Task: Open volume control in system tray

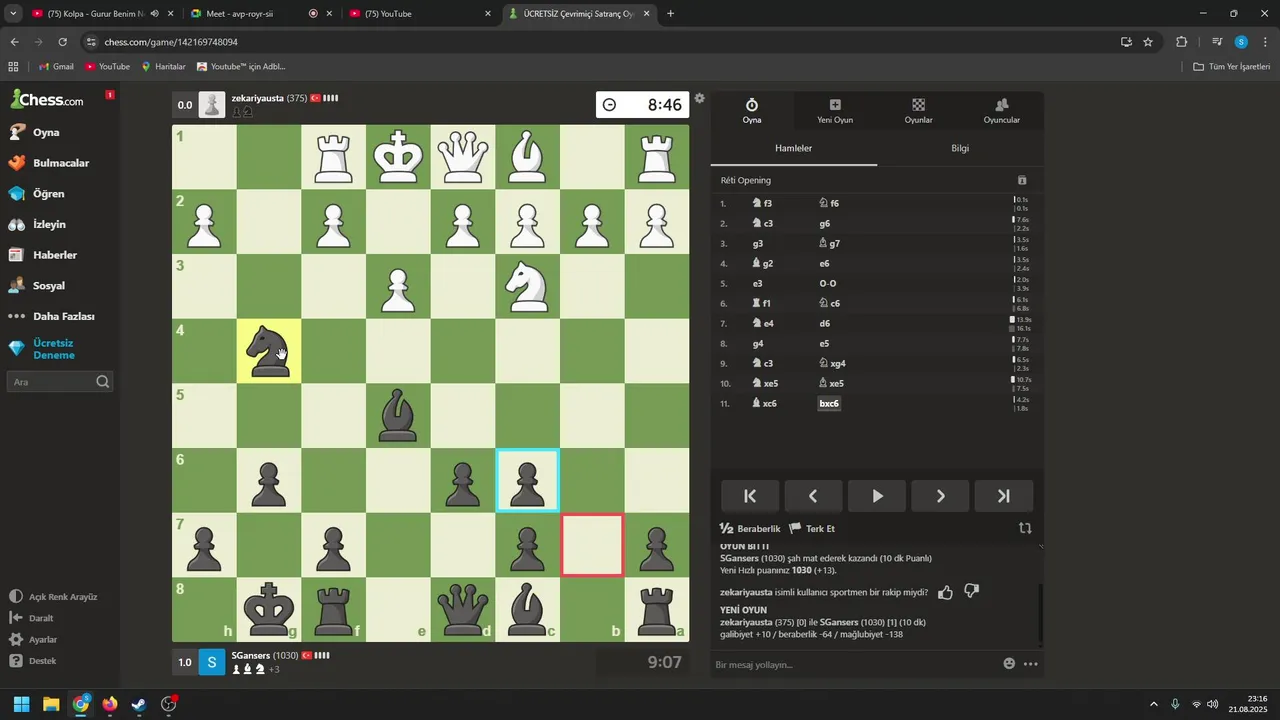Action: (1213, 704)
